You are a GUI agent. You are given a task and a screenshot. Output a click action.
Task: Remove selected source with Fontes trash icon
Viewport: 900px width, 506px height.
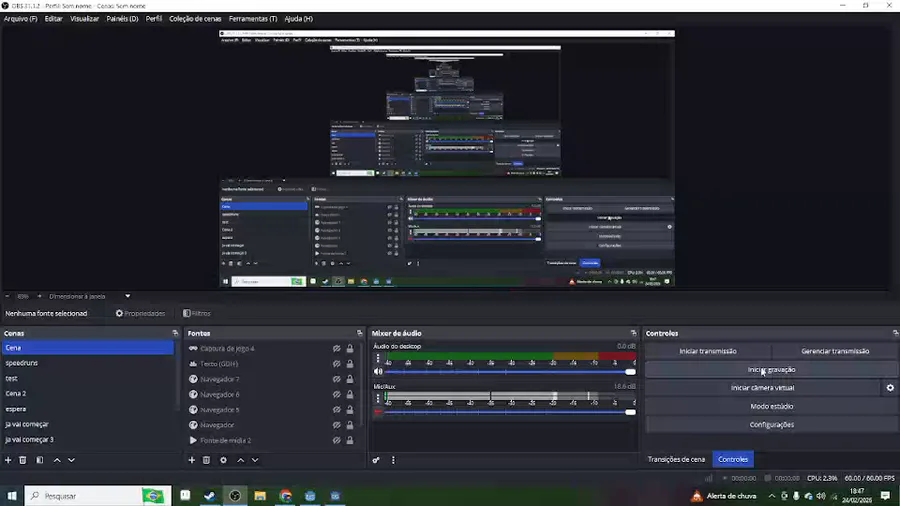(207, 460)
